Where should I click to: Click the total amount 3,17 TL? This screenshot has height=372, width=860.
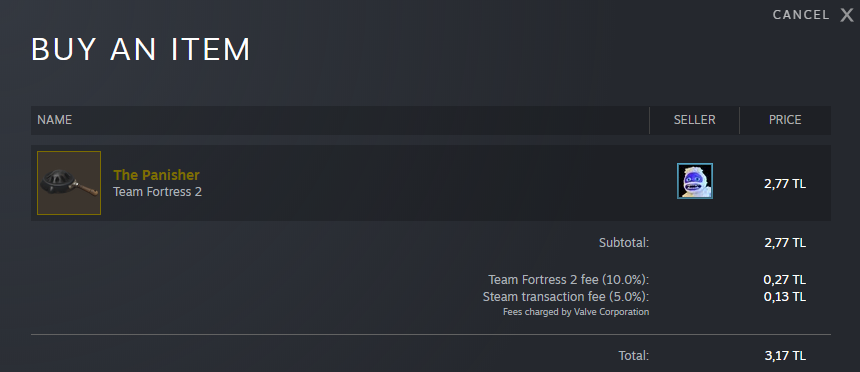click(785, 356)
